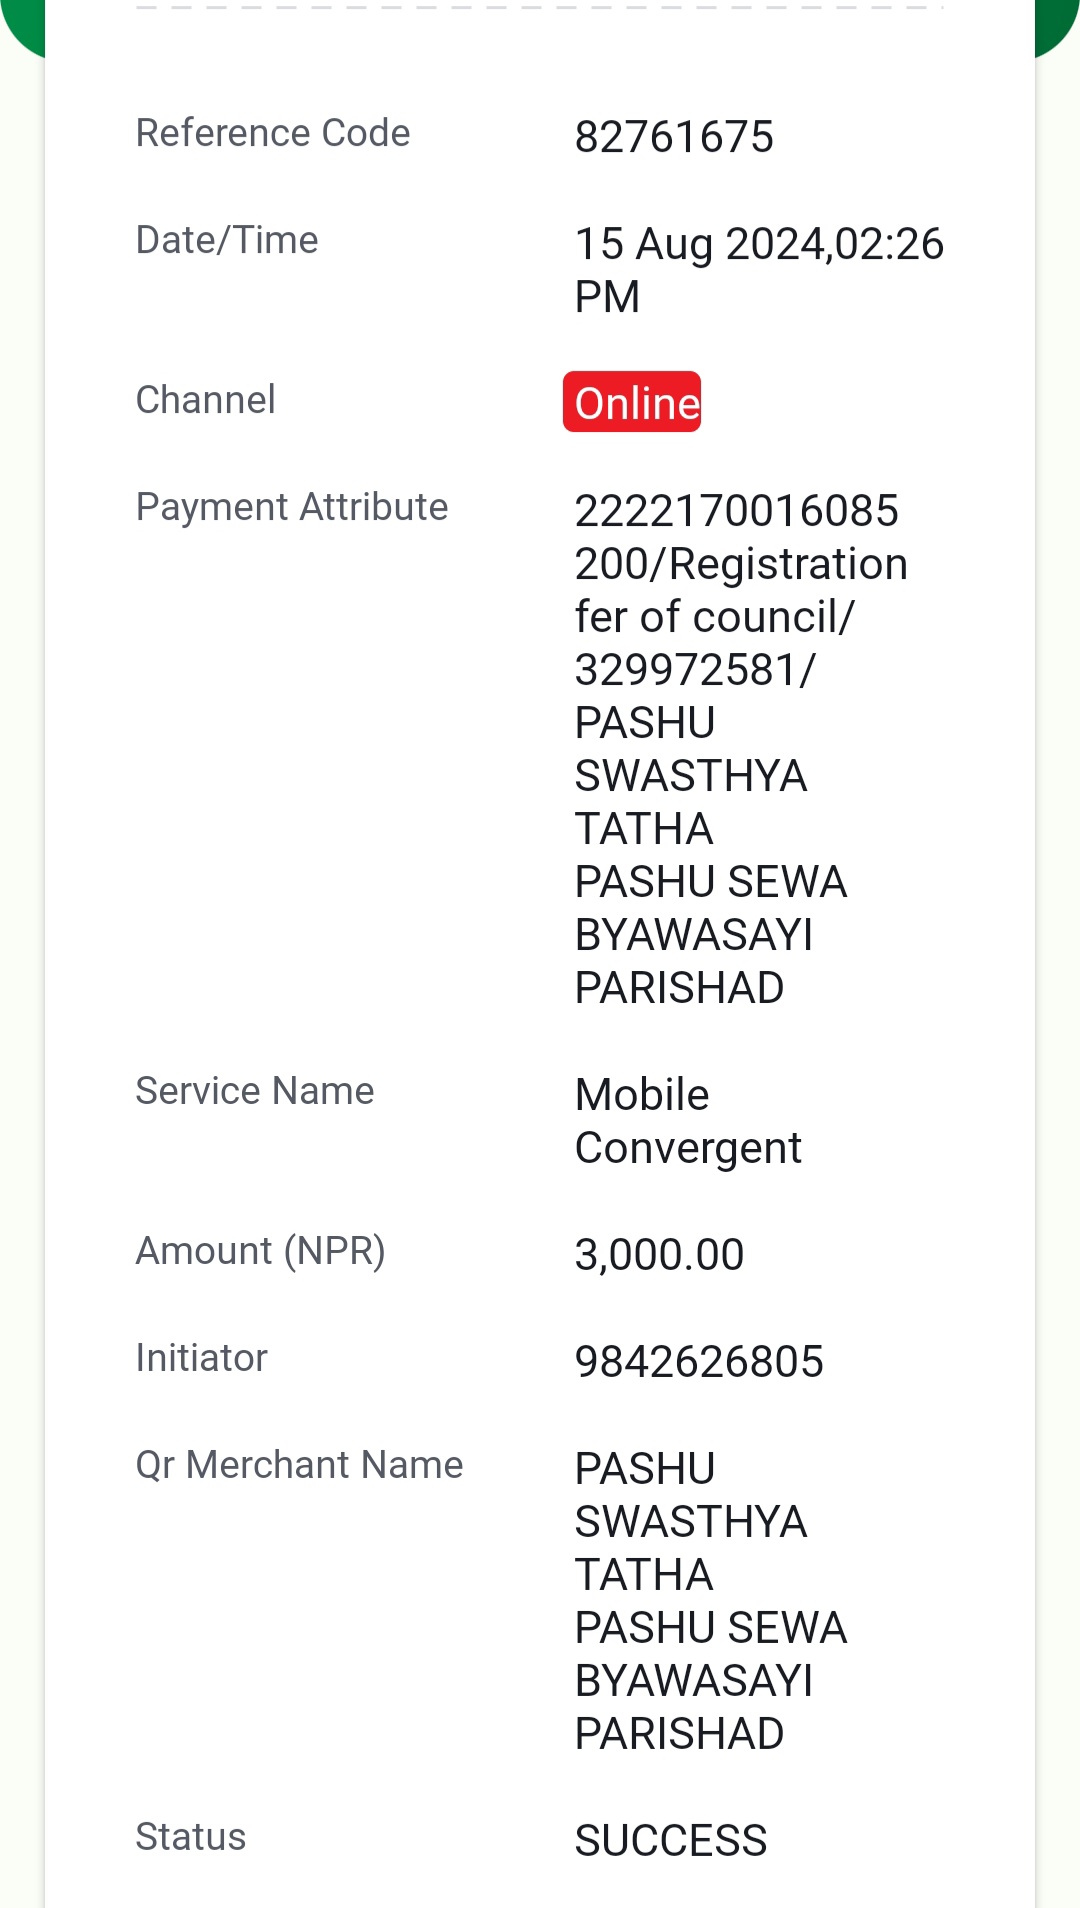Select initiator number 9842626805
This screenshot has height=1908, width=1080.
coord(699,1362)
